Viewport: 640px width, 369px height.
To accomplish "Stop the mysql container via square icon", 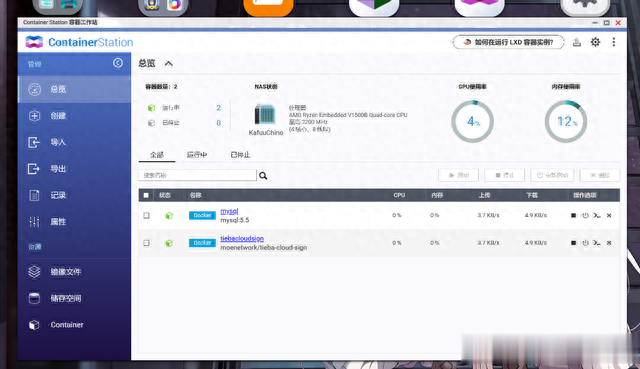I will coord(573,215).
